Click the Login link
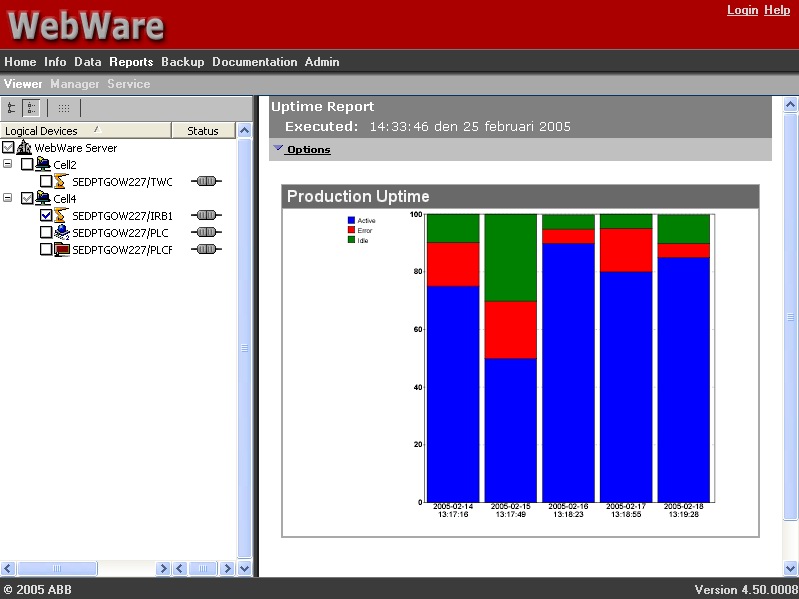 742,10
